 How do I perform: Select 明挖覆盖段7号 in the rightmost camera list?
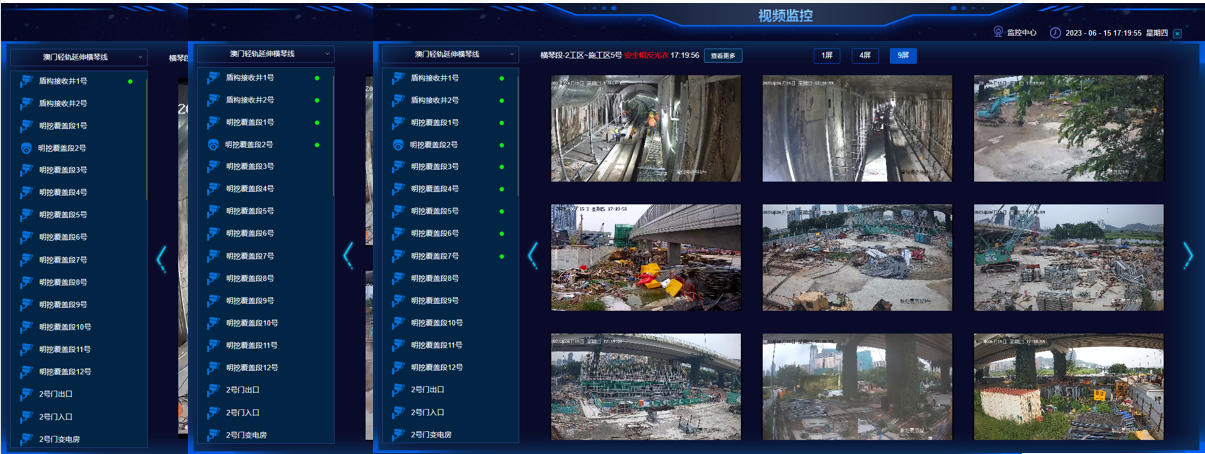(434, 256)
